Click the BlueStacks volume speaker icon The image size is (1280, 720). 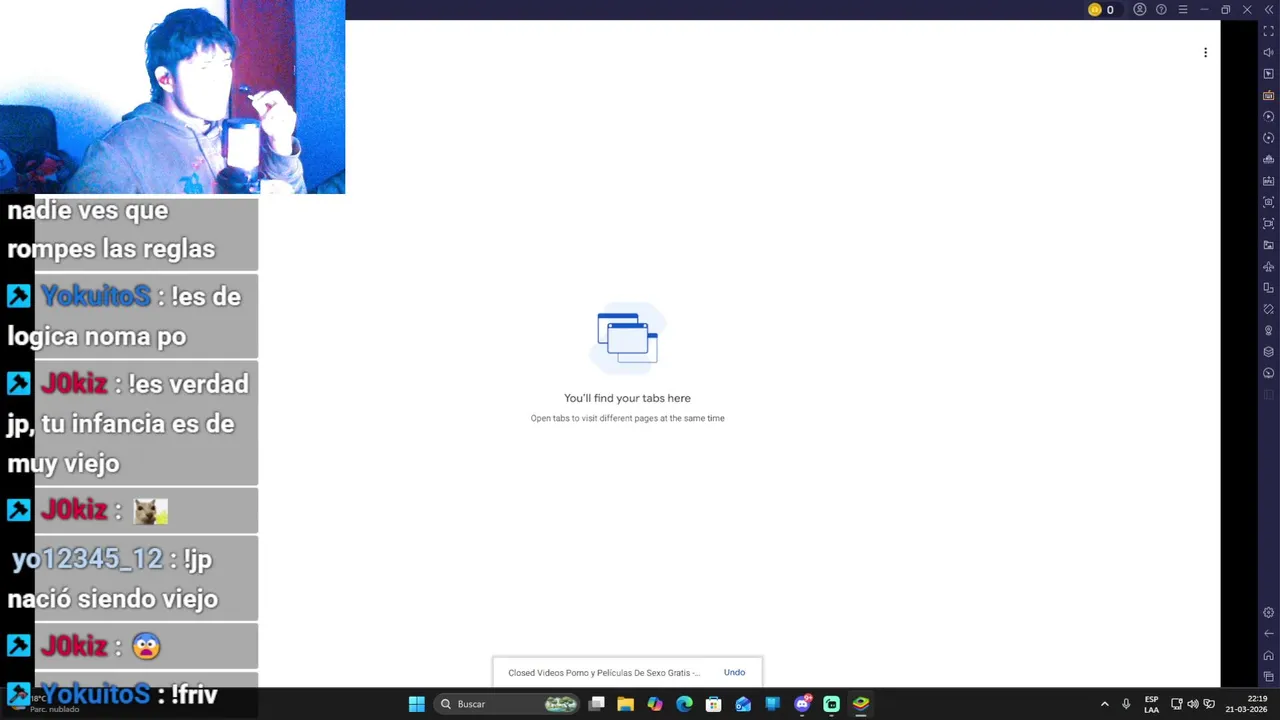coord(1268,52)
